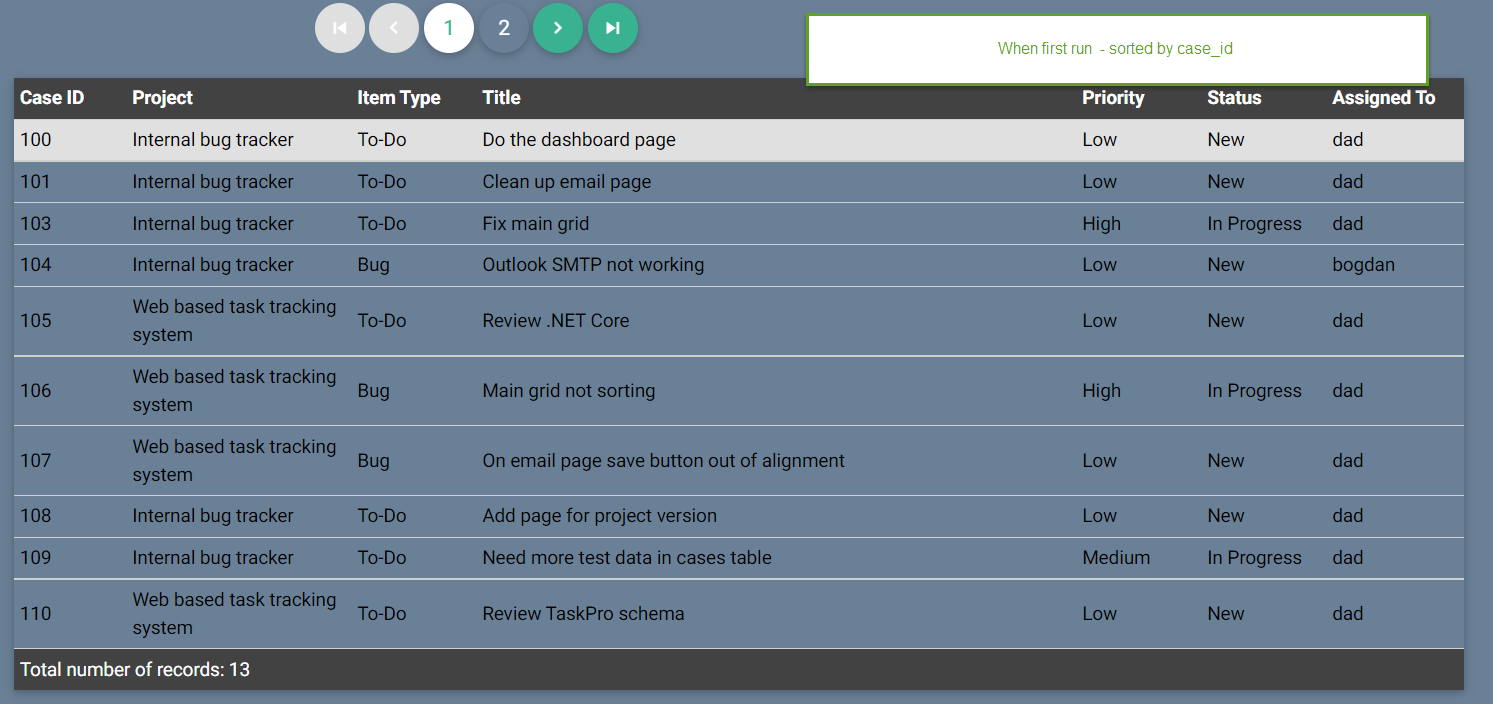
Task: Click 'Medium' priority in case 109 row
Action: [1116, 558]
